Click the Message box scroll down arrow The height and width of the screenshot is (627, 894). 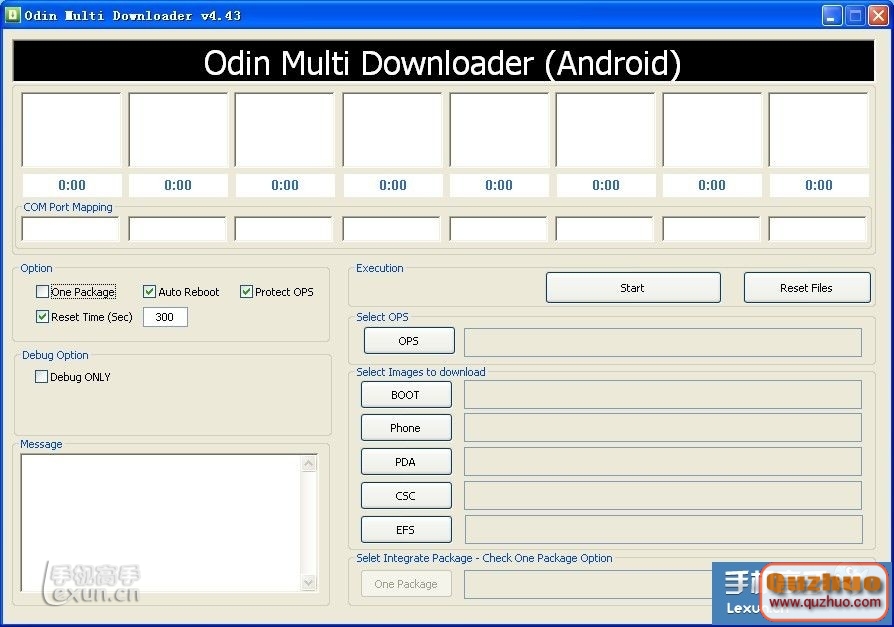[x=308, y=583]
